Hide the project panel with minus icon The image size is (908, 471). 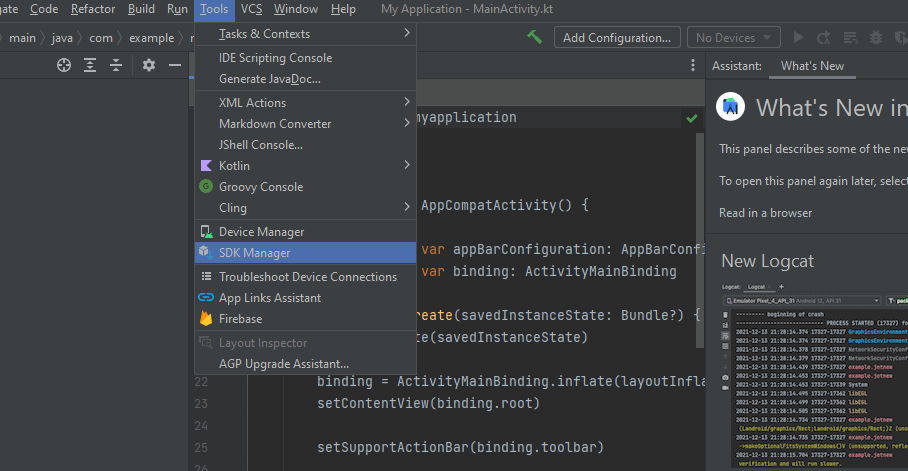pos(175,65)
